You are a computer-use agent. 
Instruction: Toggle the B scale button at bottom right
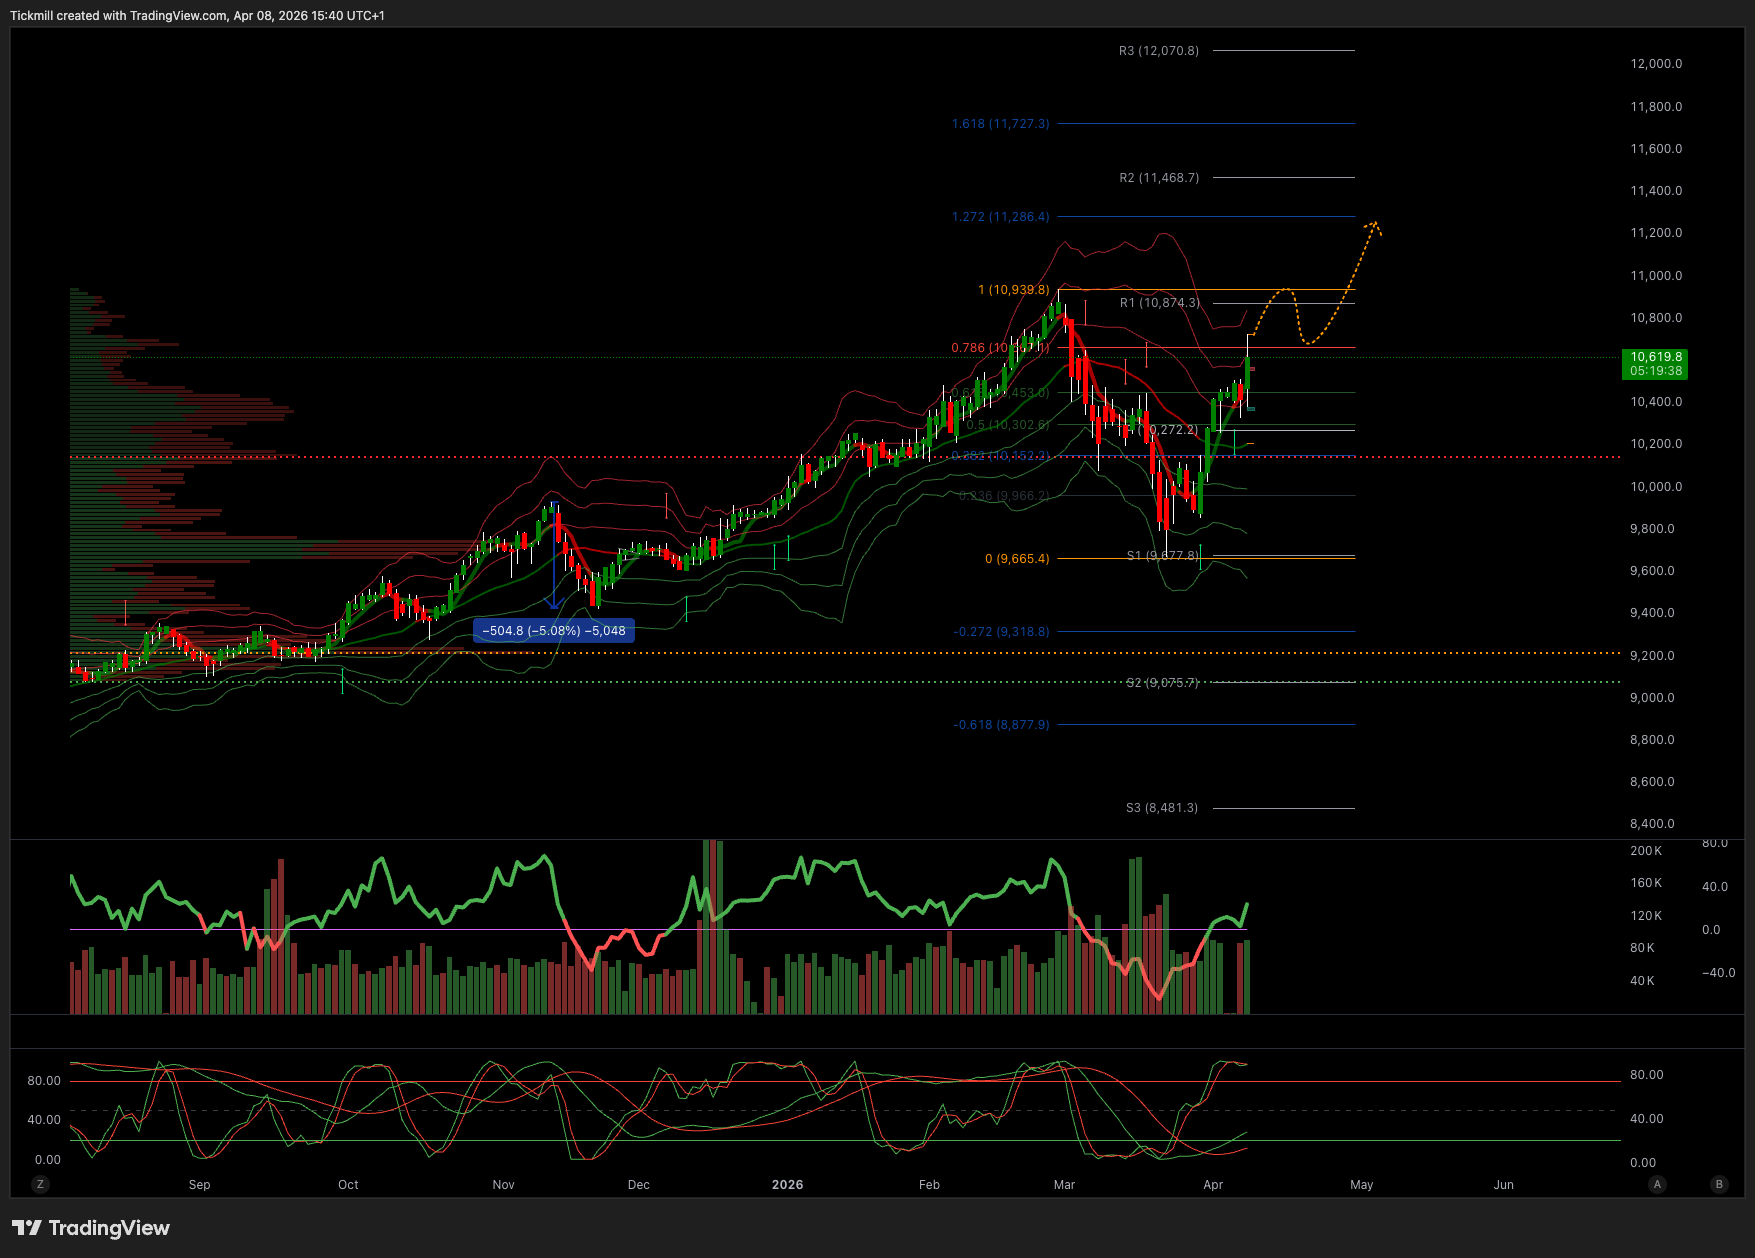[1719, 1184]
